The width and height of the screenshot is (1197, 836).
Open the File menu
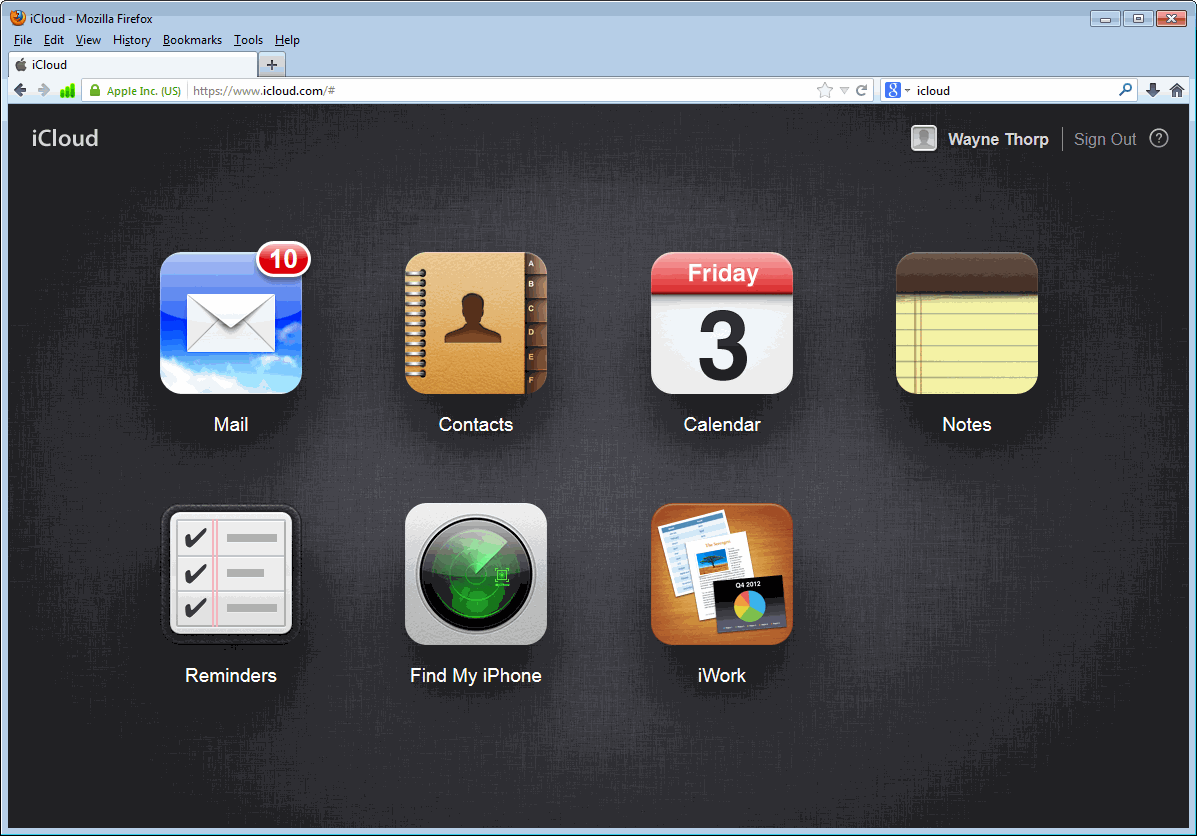(23, 40)
